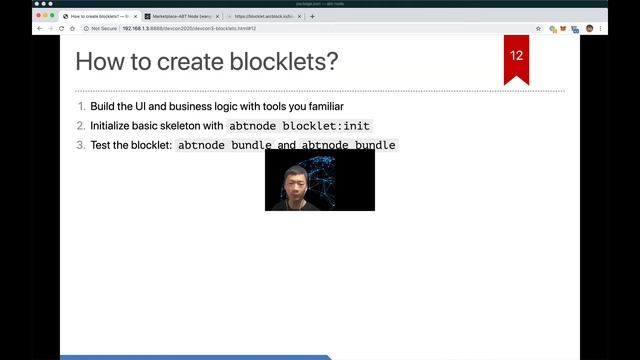Click the text Build the UI and business logic

click(164, 107)
